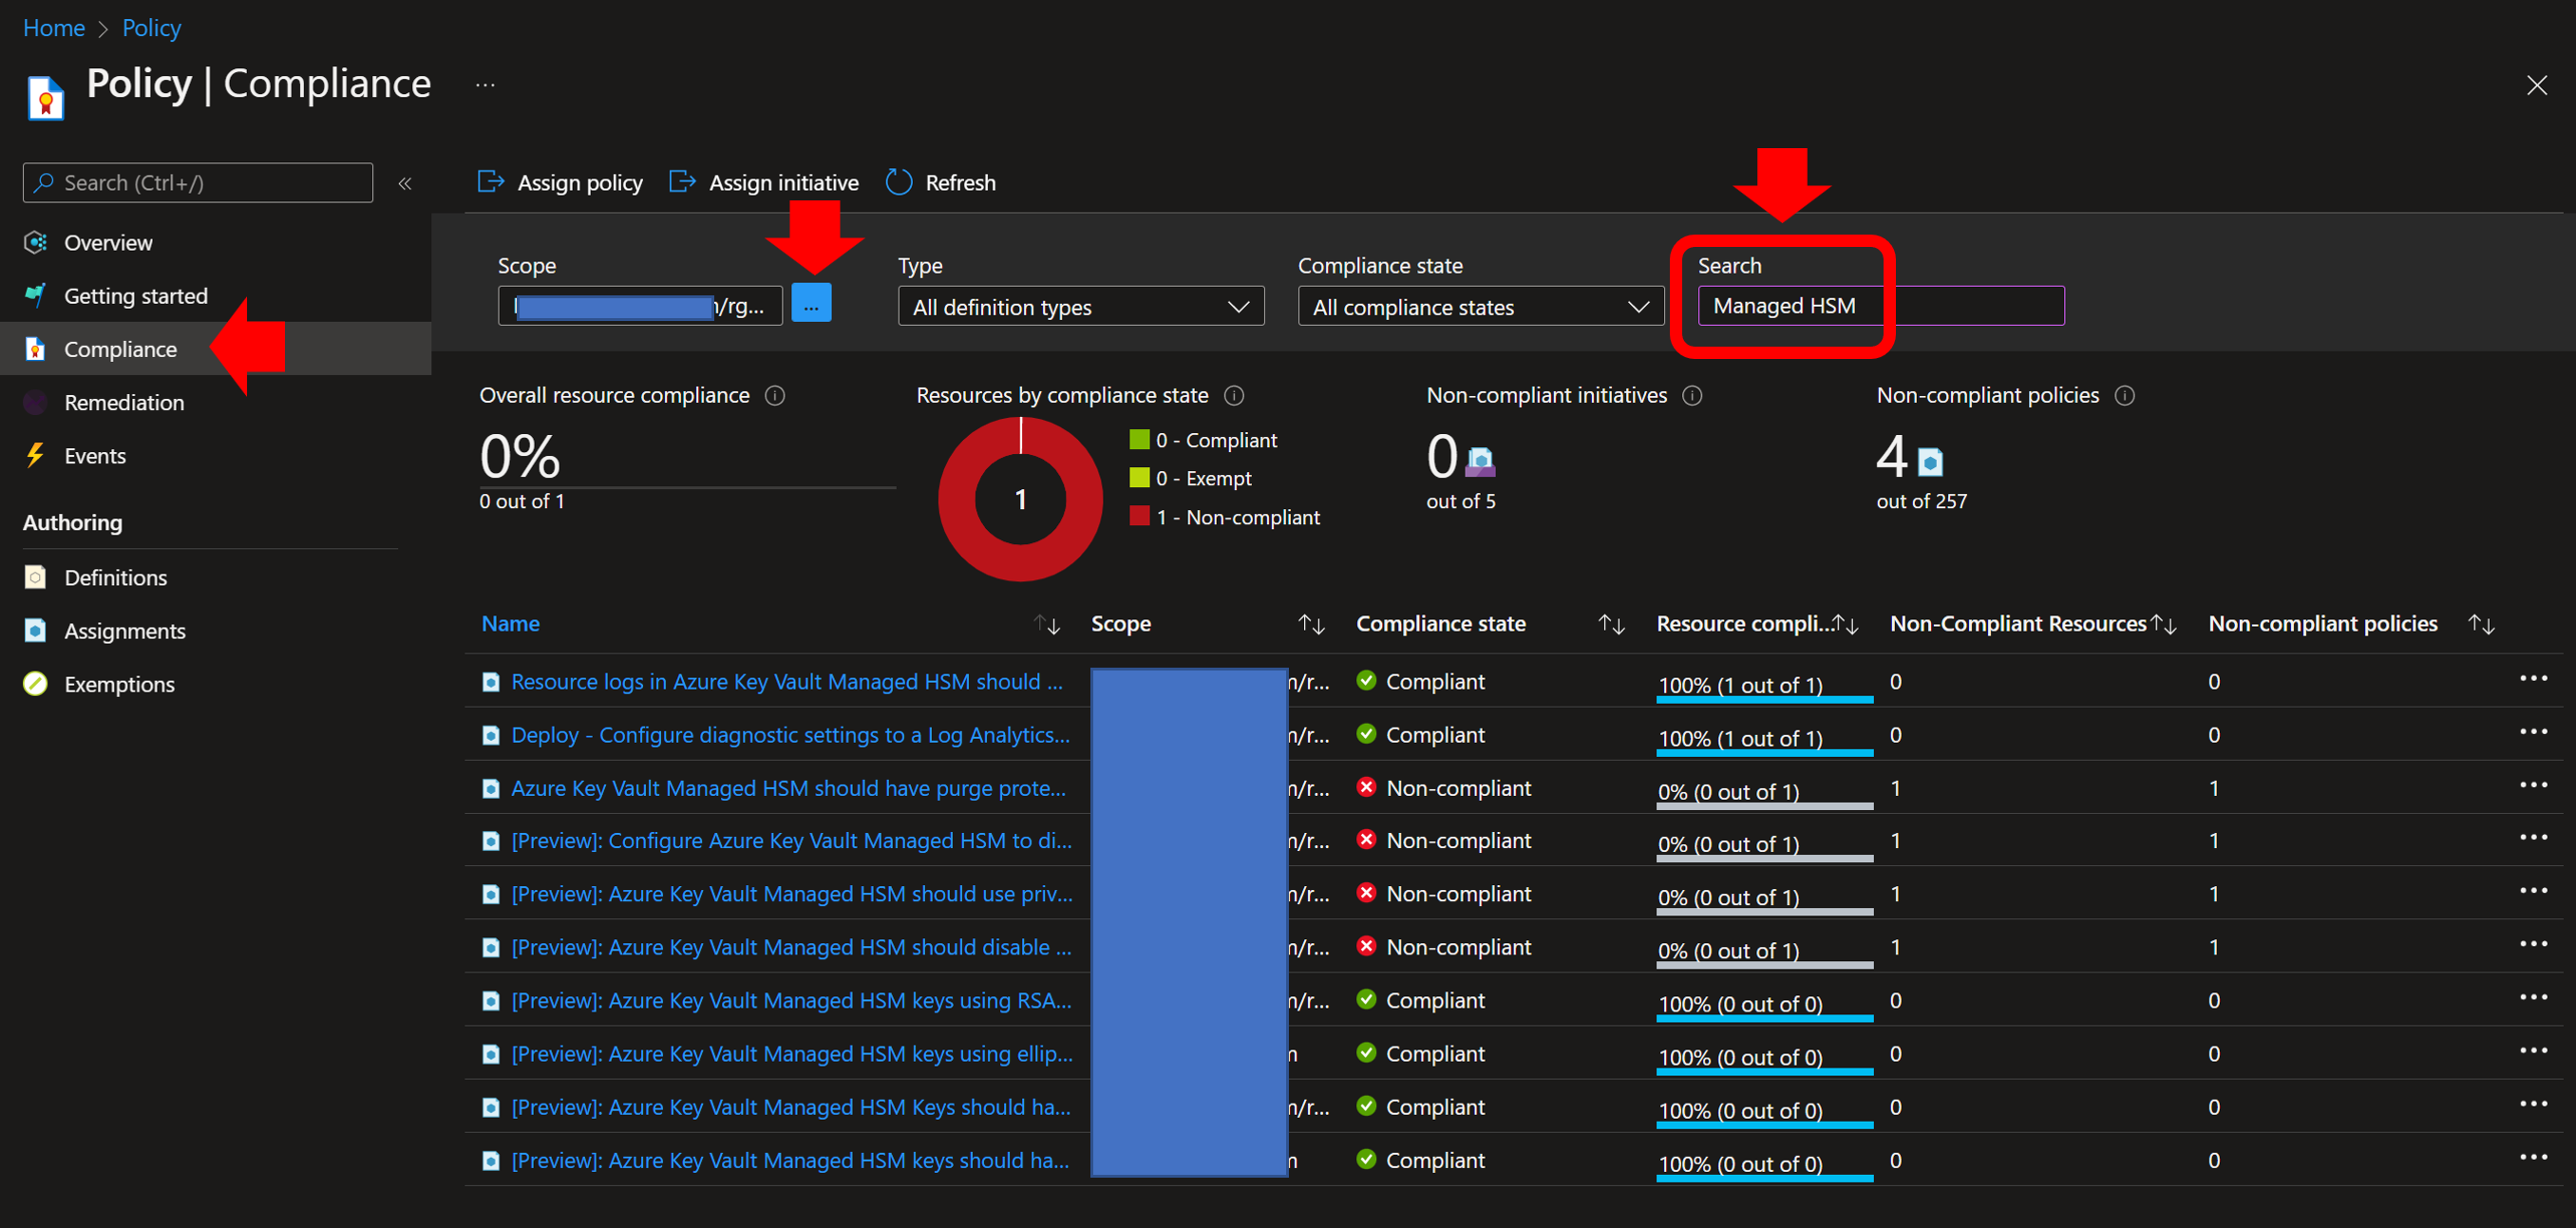Image resolution: width=2576 pixels, height=1228 pixels.
Task: Sort by Non-compliant policies column arrows
Action: 2480,625
